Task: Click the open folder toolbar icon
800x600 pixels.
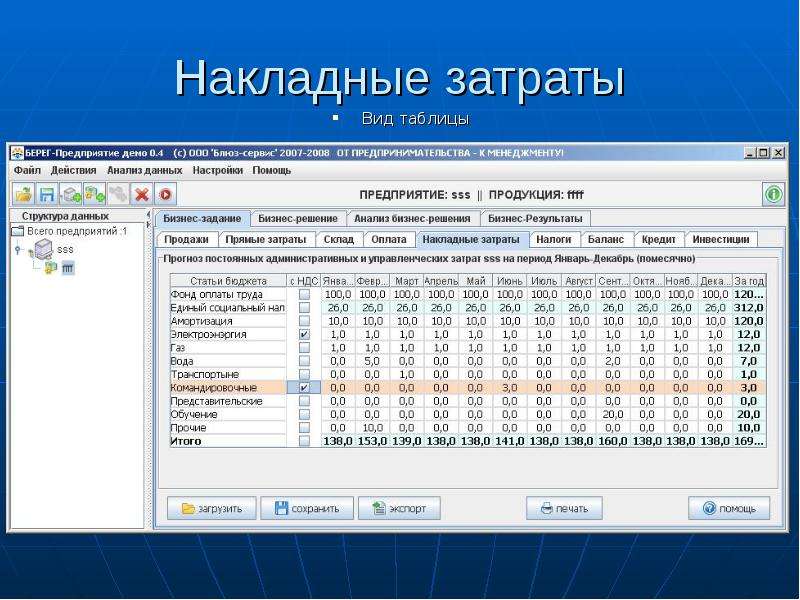Action: (23, 195)
